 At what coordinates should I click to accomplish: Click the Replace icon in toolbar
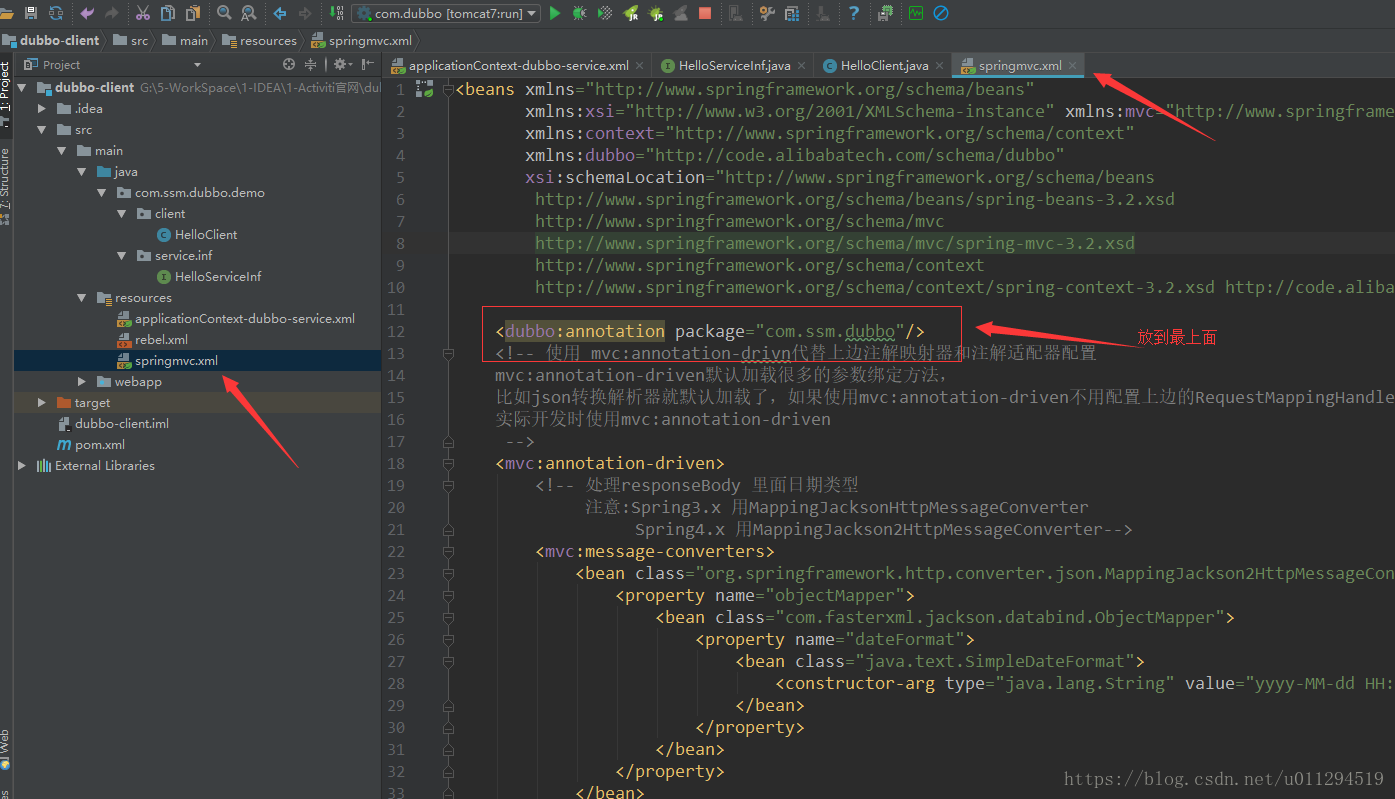pyautogui.click(x=248, y=13)
